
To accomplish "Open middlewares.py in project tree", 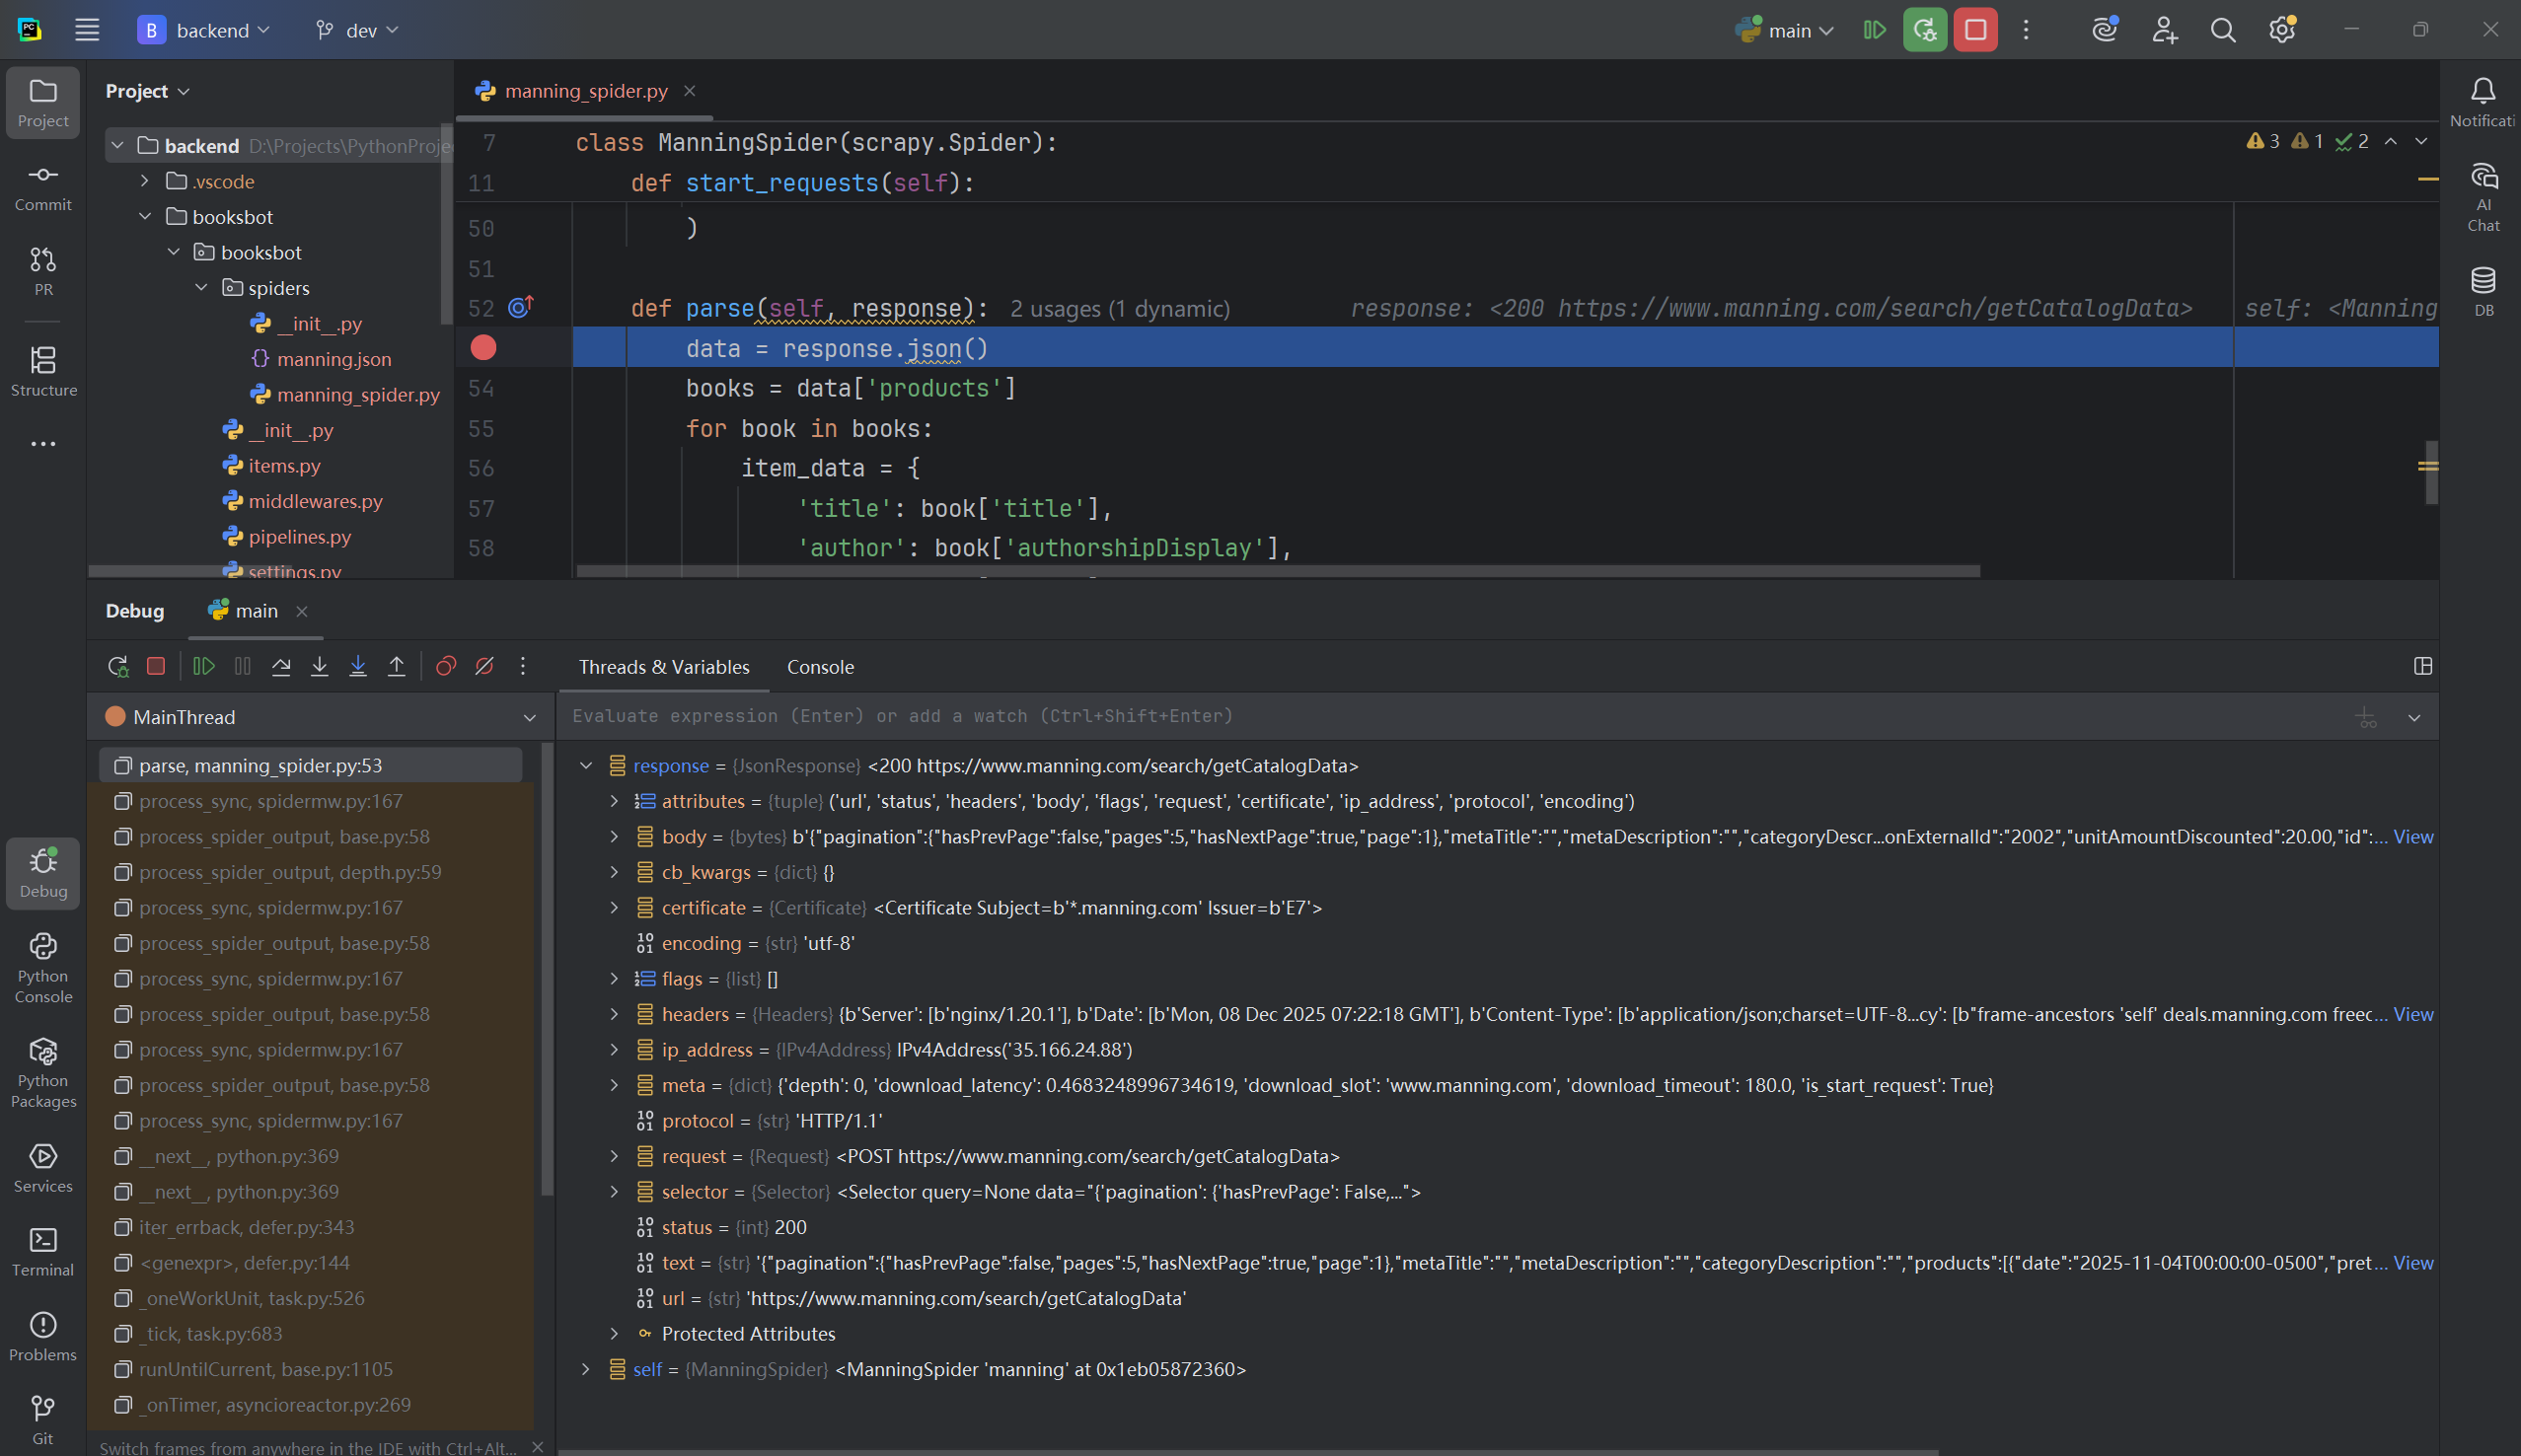I will pyautogui.click(x=315, y=501).
